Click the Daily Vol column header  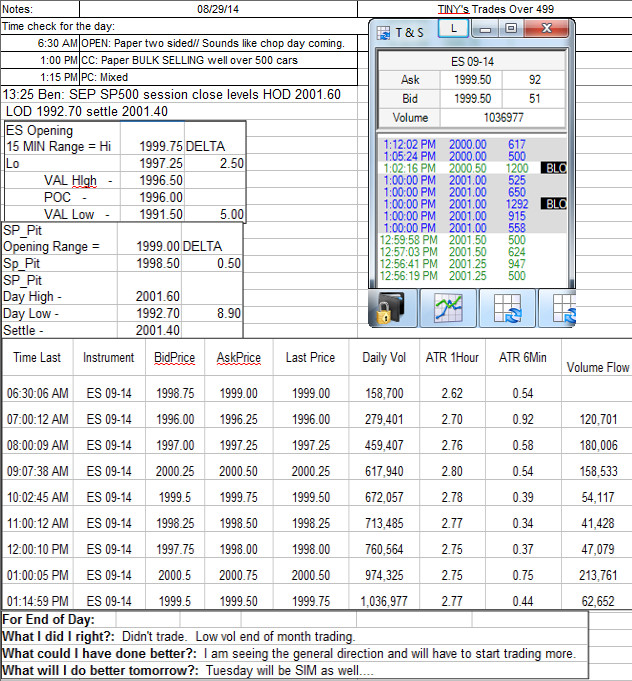(x=384, y=357)
